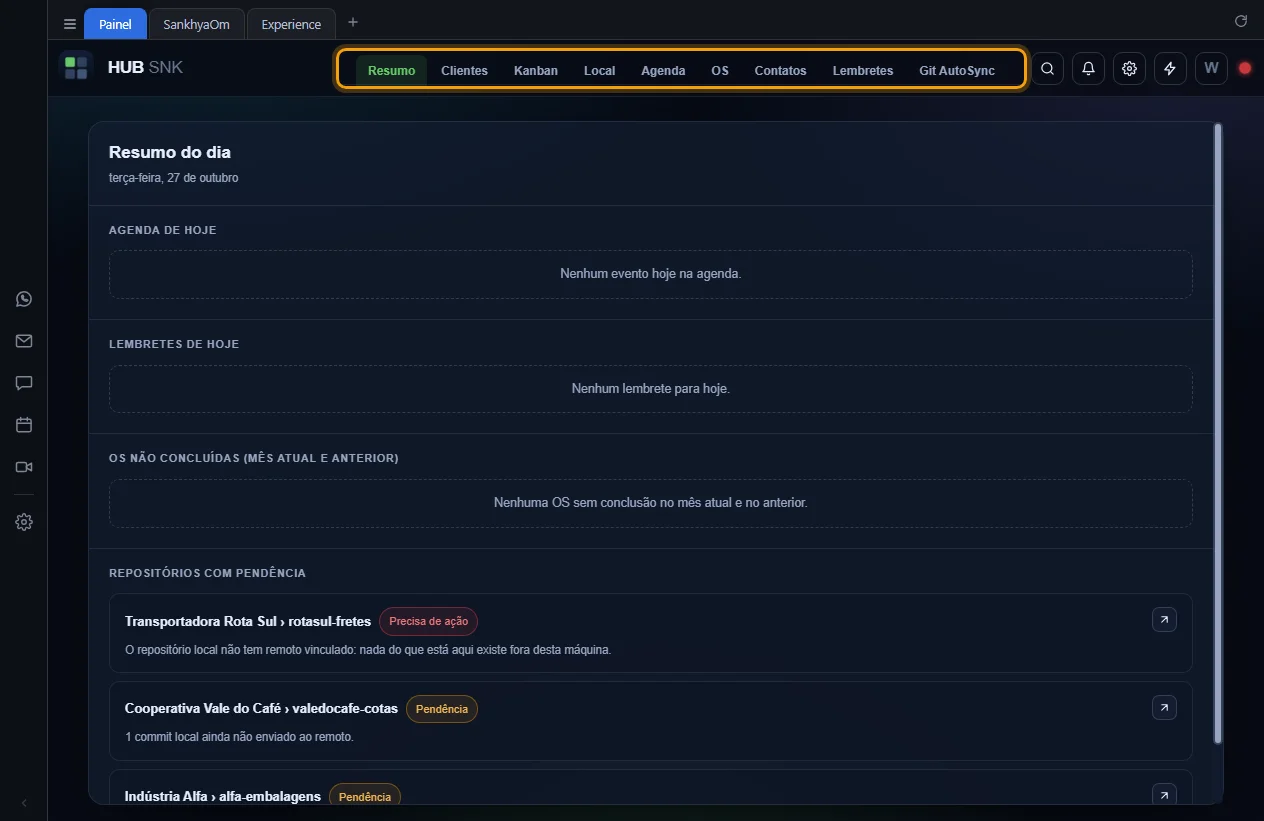Open the Kanban navigation item
This screenshot has height=821, width=1264.
click(x=536, y=70)
